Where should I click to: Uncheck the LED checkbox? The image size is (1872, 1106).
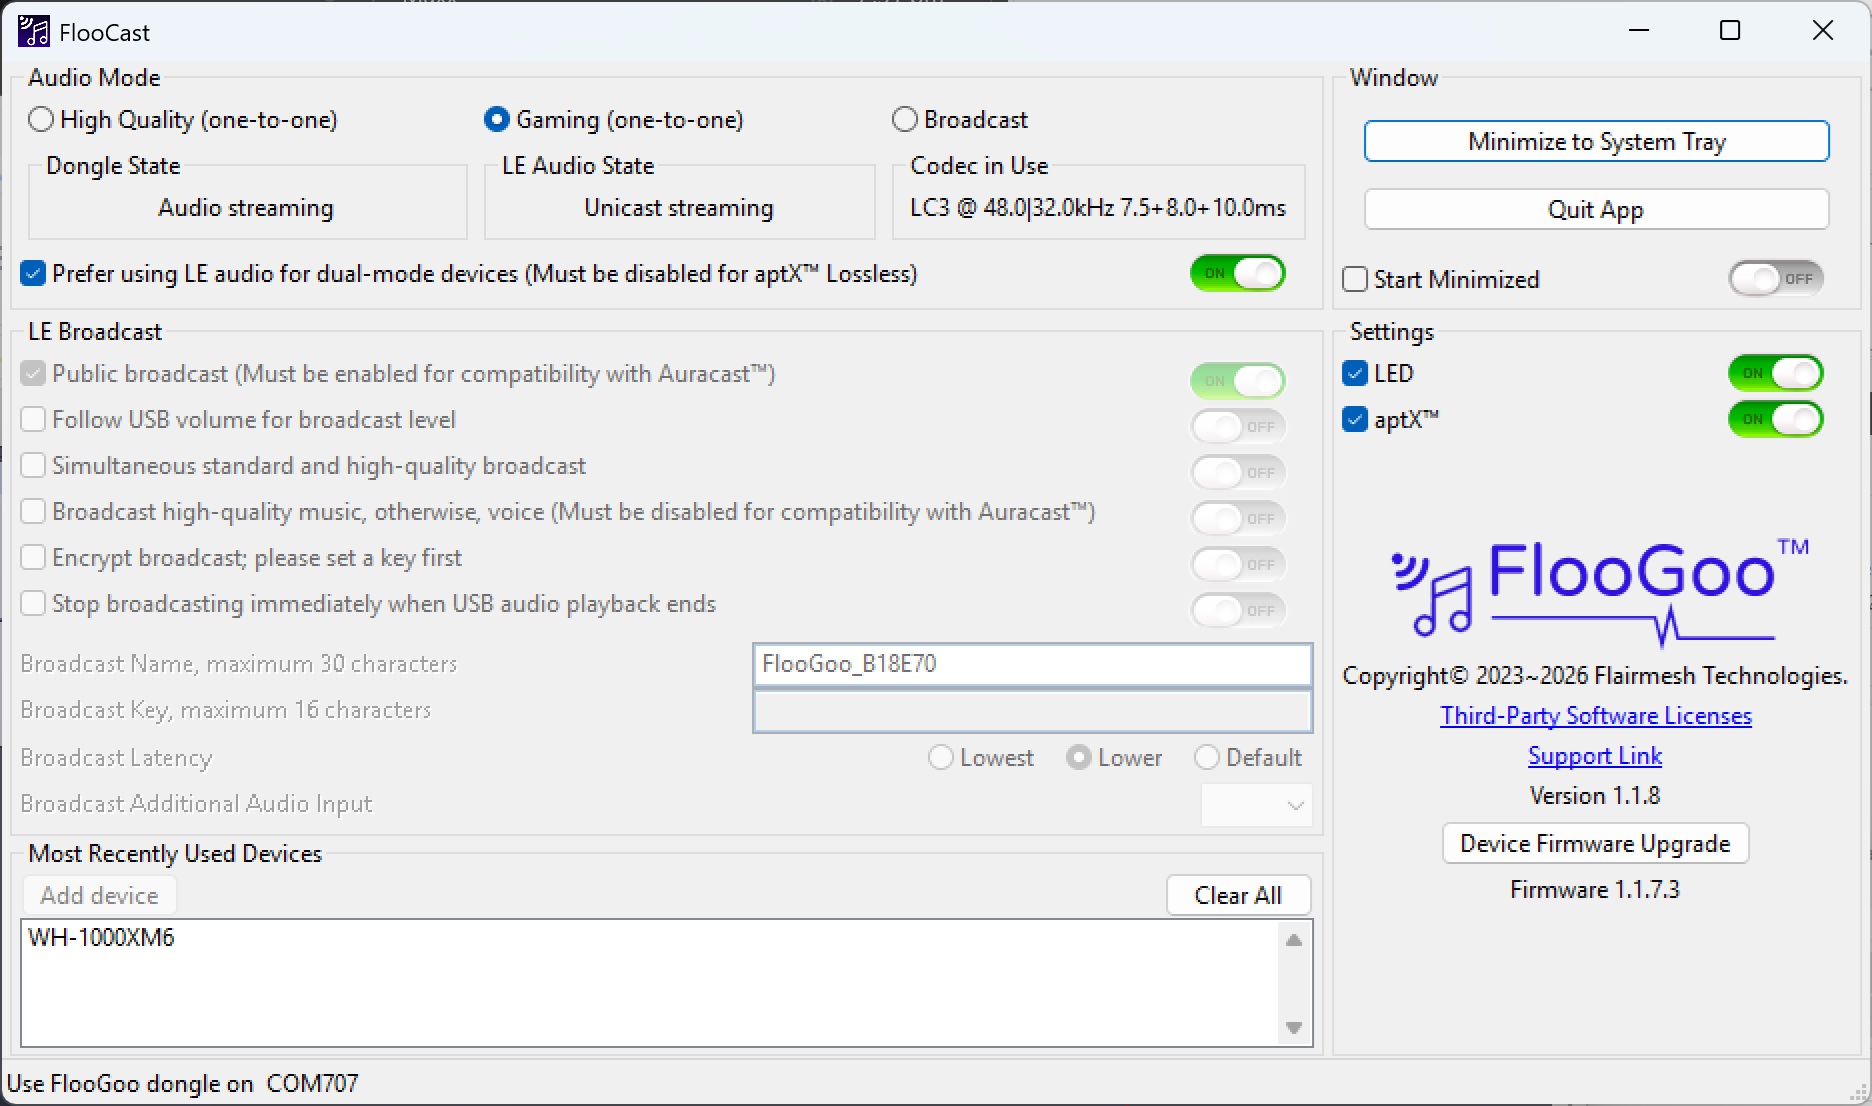(1355, 373)
